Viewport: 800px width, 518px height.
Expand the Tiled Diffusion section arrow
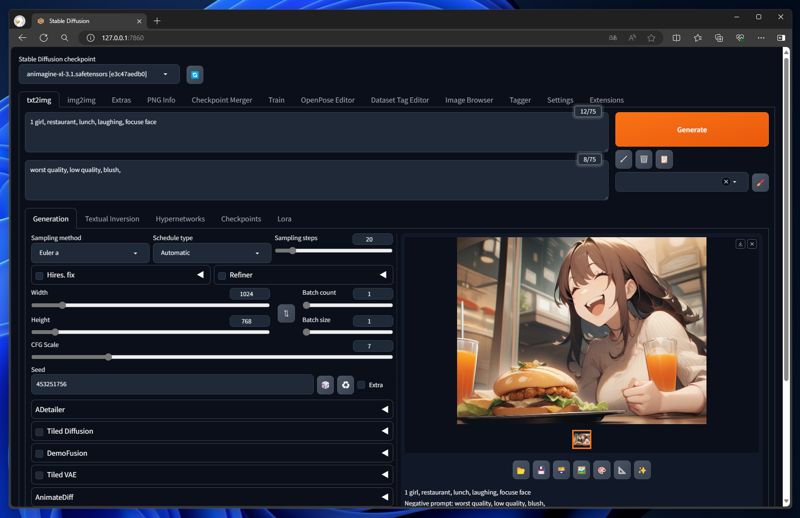[x=385, y=431]
